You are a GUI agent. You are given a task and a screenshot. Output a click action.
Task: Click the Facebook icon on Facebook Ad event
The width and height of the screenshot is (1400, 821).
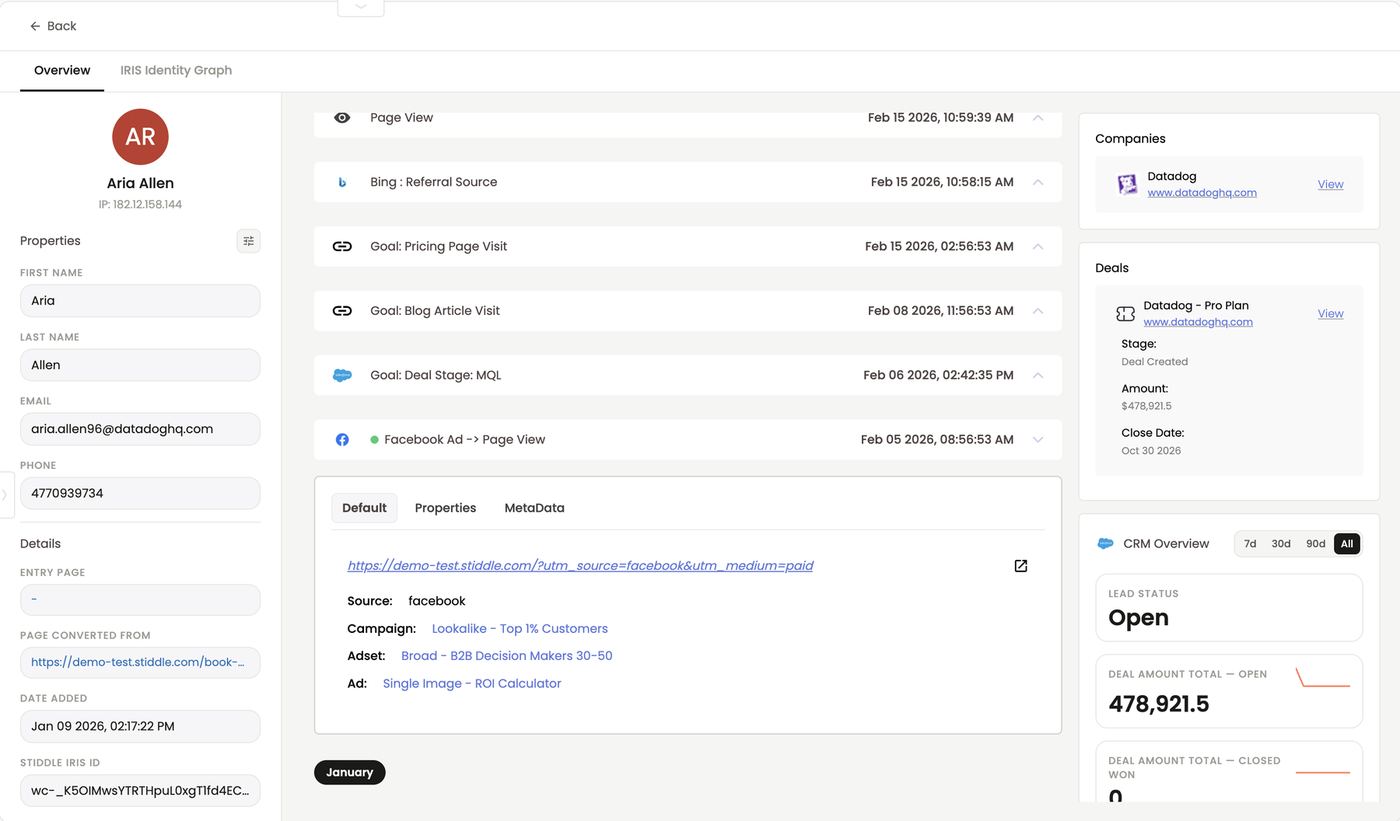click(x=342, y=440)
